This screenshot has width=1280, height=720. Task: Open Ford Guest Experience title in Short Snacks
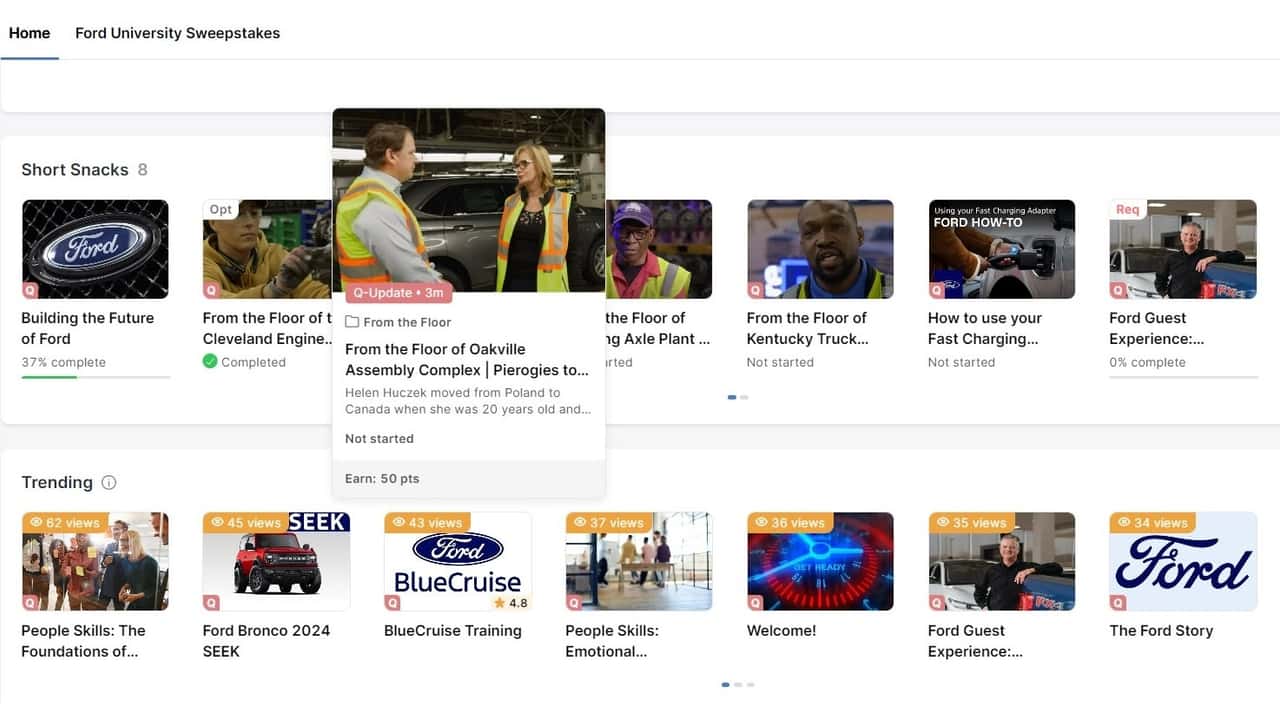coord(1157,328)
